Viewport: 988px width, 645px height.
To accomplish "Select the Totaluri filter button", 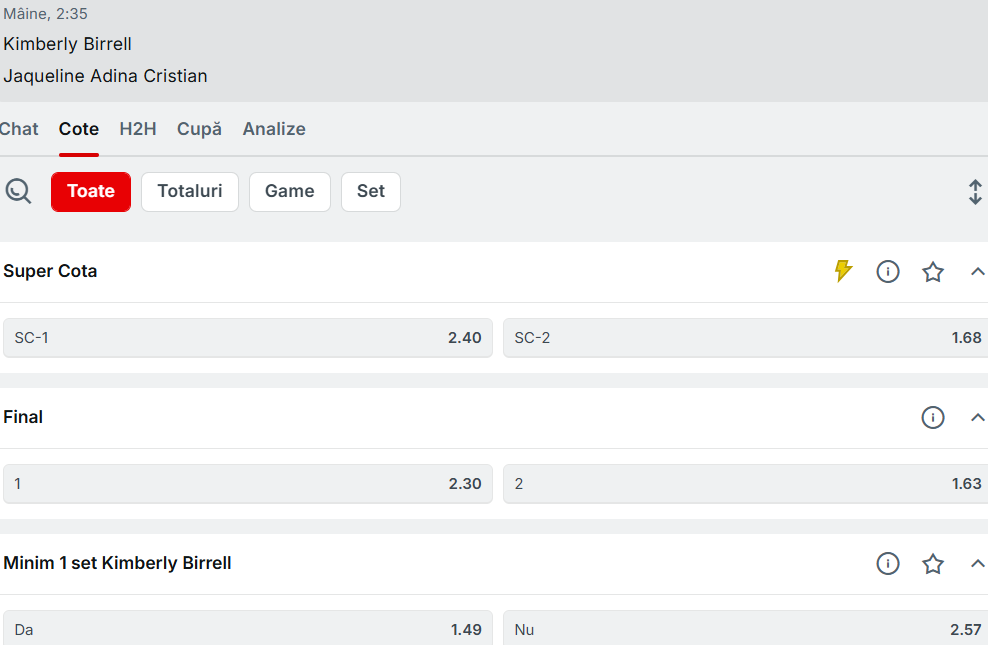I will [x=190, y=192].
